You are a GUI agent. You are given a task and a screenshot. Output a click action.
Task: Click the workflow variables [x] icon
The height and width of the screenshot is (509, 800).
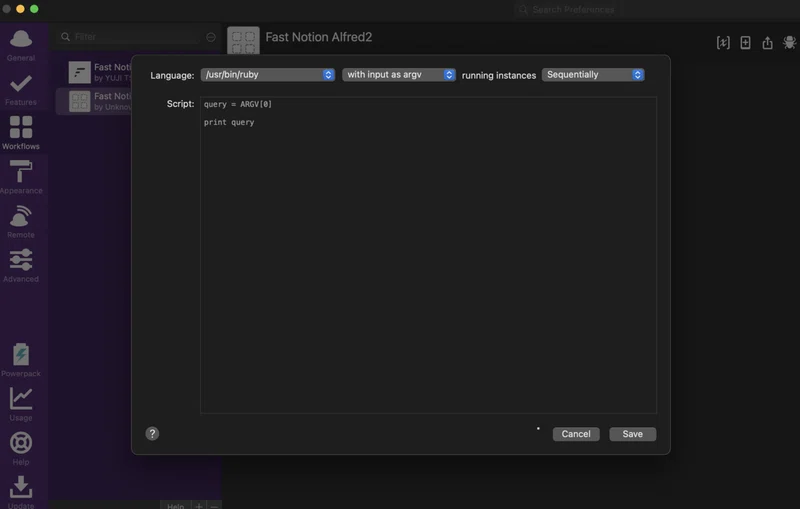723,43
